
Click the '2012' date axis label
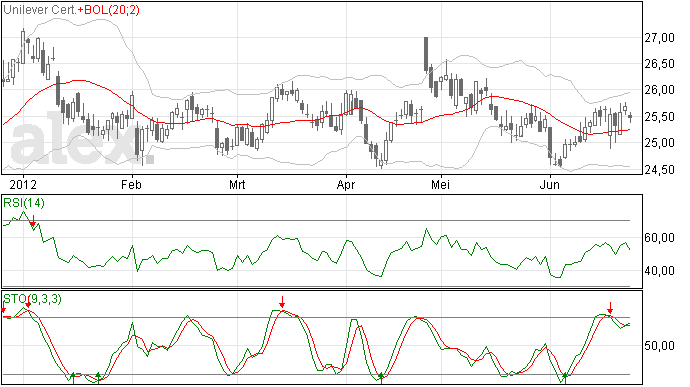point(23,184)
